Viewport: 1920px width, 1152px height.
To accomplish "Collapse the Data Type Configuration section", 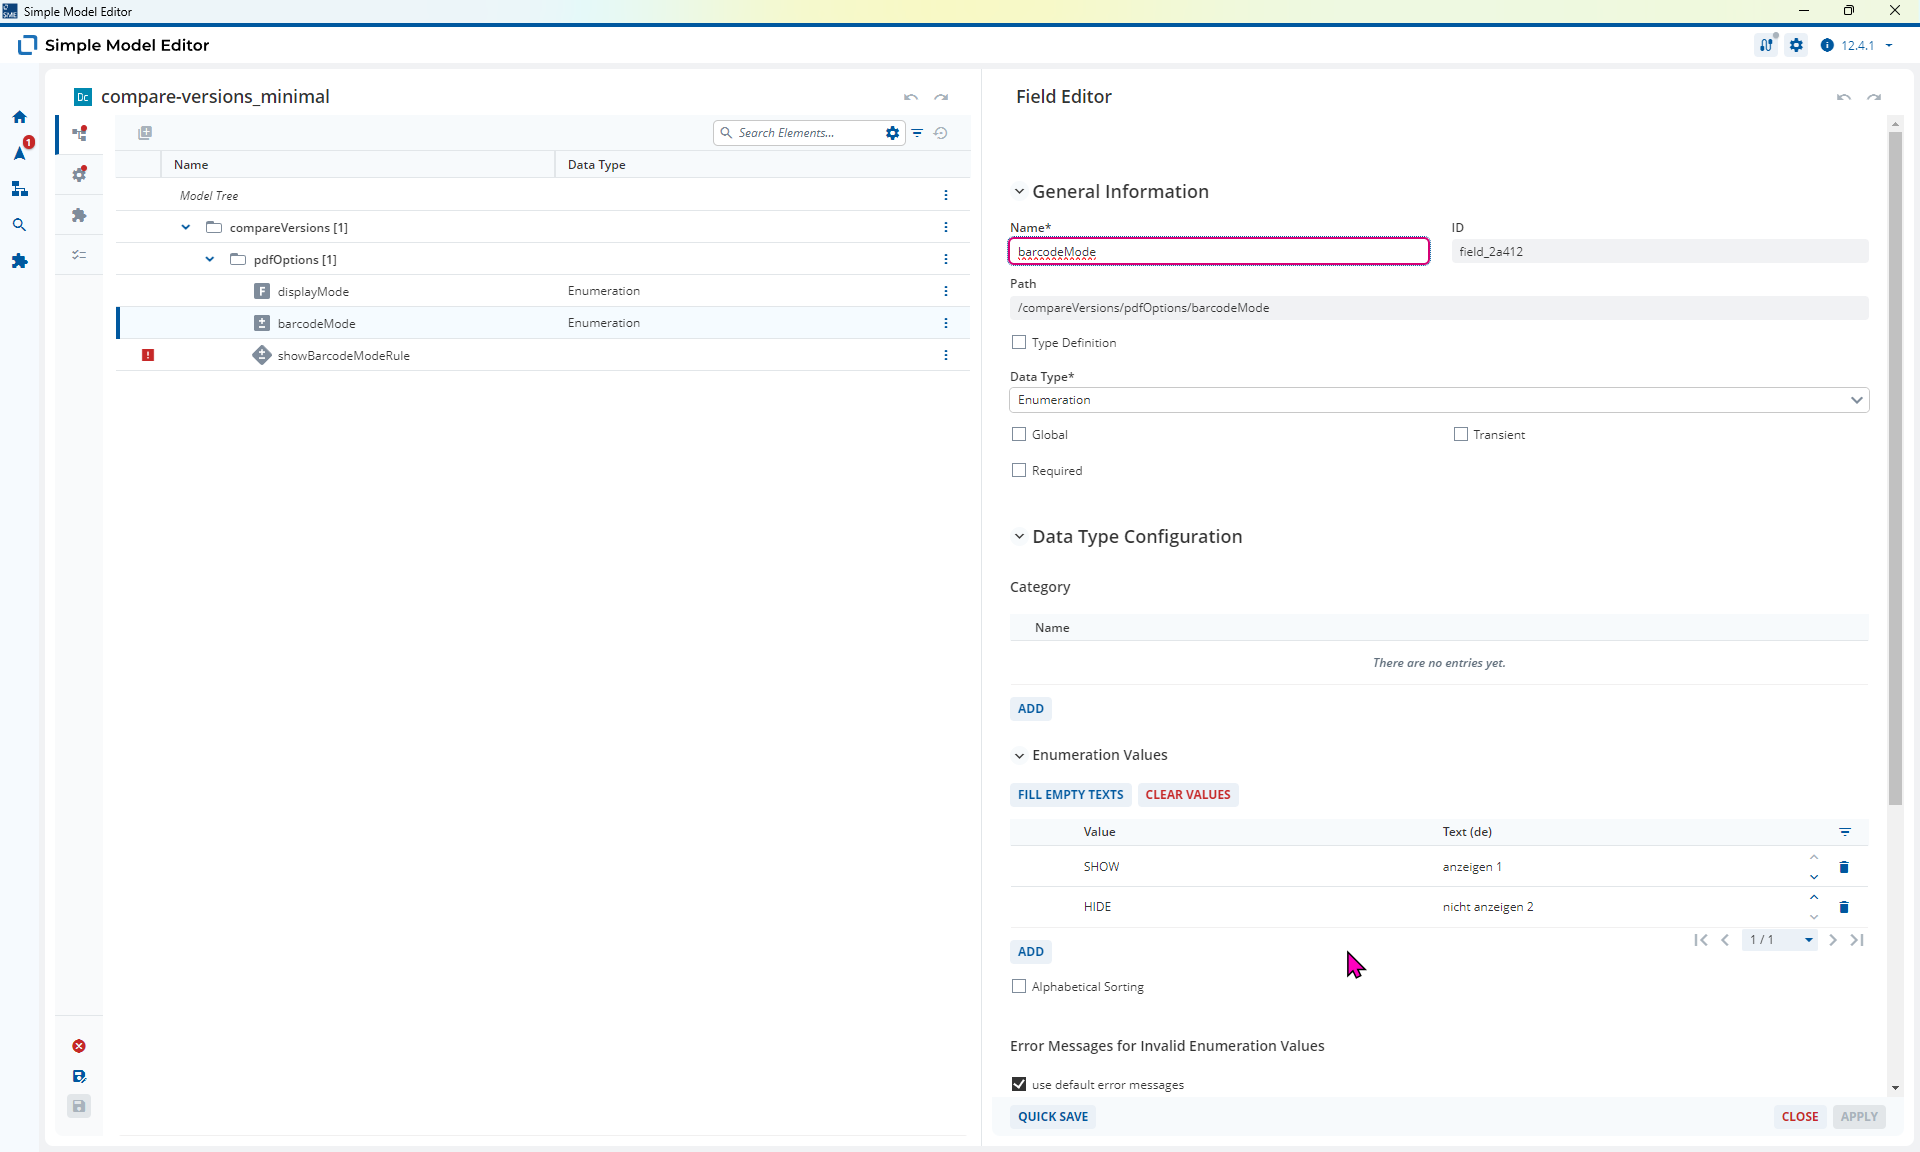I will pos(1019,536).
